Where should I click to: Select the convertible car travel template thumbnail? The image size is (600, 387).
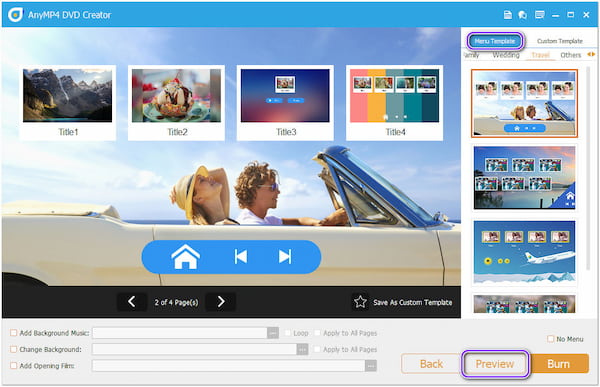click(x=524, y=103)
